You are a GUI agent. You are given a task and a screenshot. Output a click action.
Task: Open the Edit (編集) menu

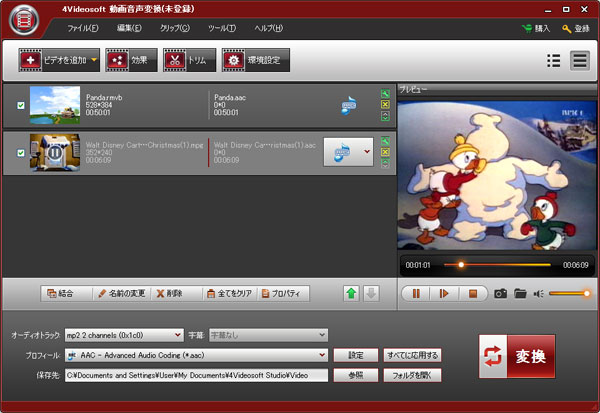click(x=129, y=28)
